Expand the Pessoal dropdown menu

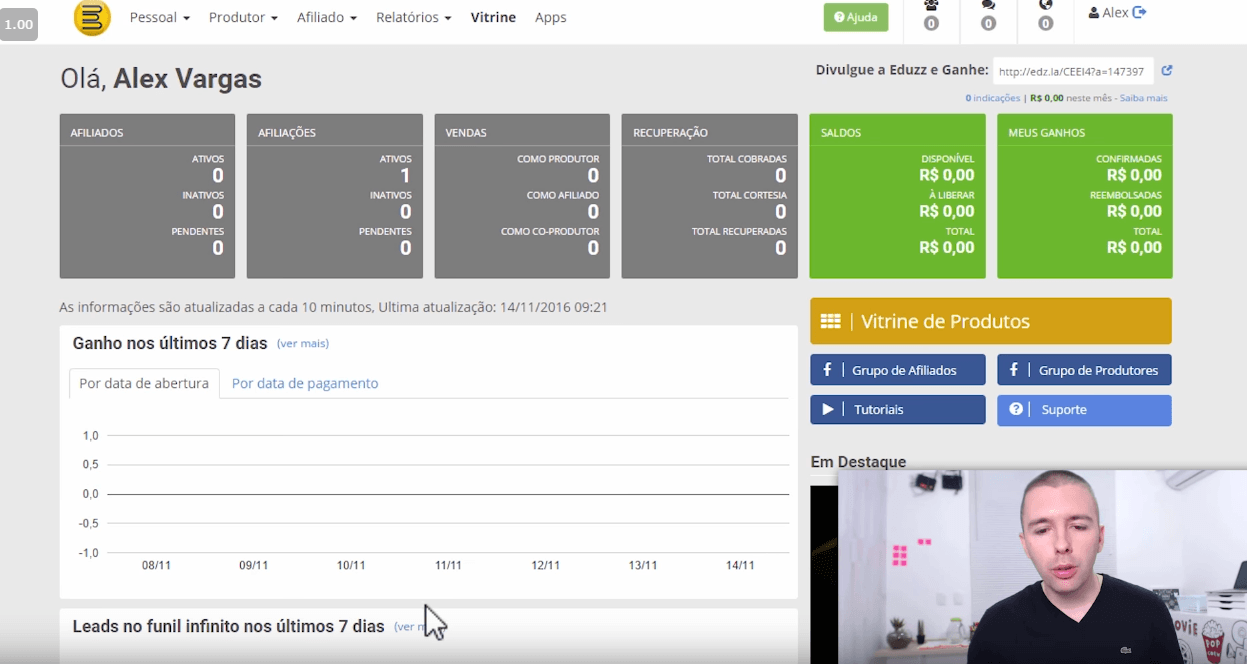point(159,17)
